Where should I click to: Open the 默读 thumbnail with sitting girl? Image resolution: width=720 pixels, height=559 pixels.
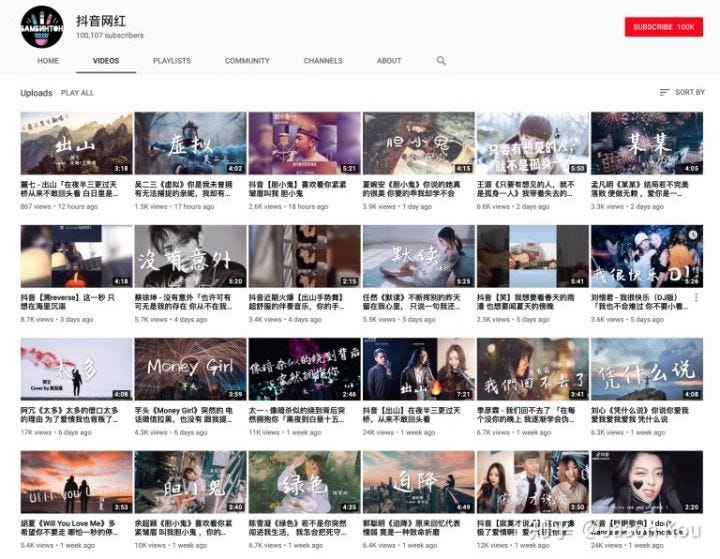coord(419,256)
